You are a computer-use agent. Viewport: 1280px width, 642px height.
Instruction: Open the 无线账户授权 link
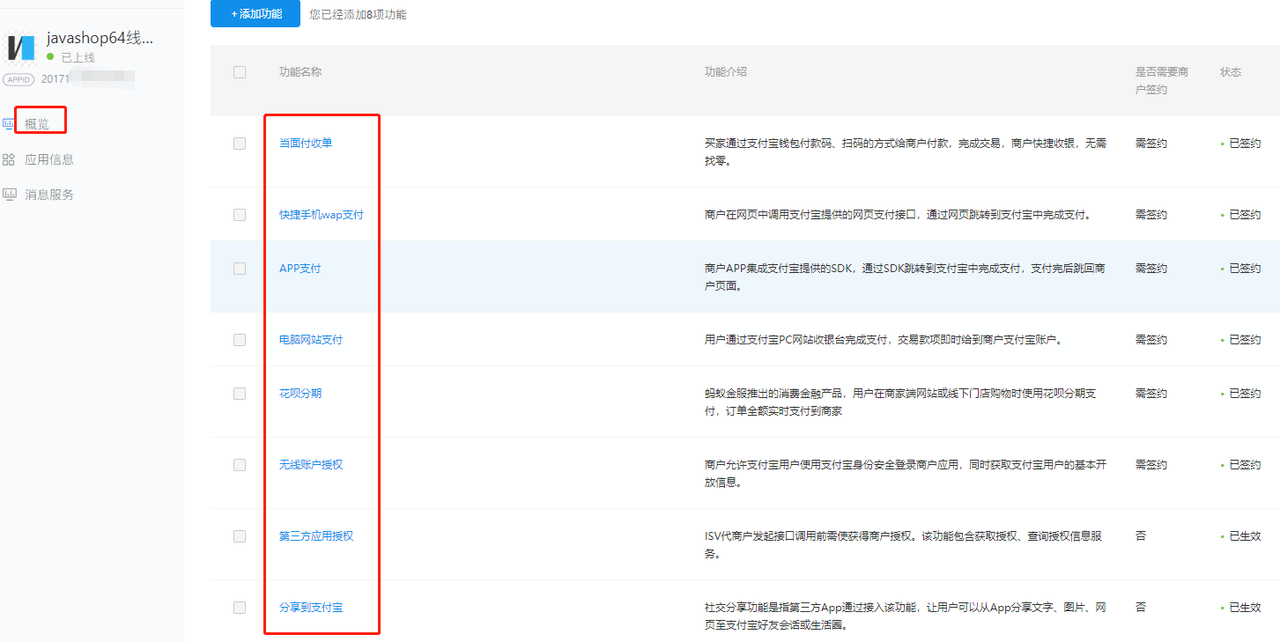[x=311, y=464]
